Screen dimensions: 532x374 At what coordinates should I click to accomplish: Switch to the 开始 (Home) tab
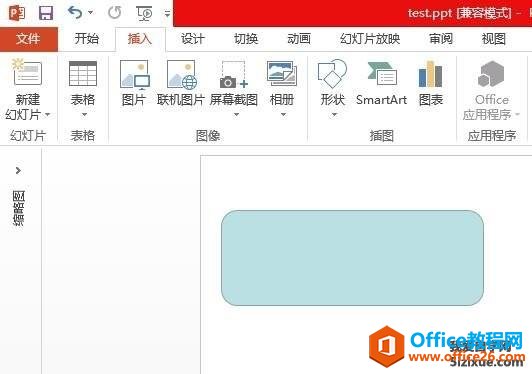87,39
